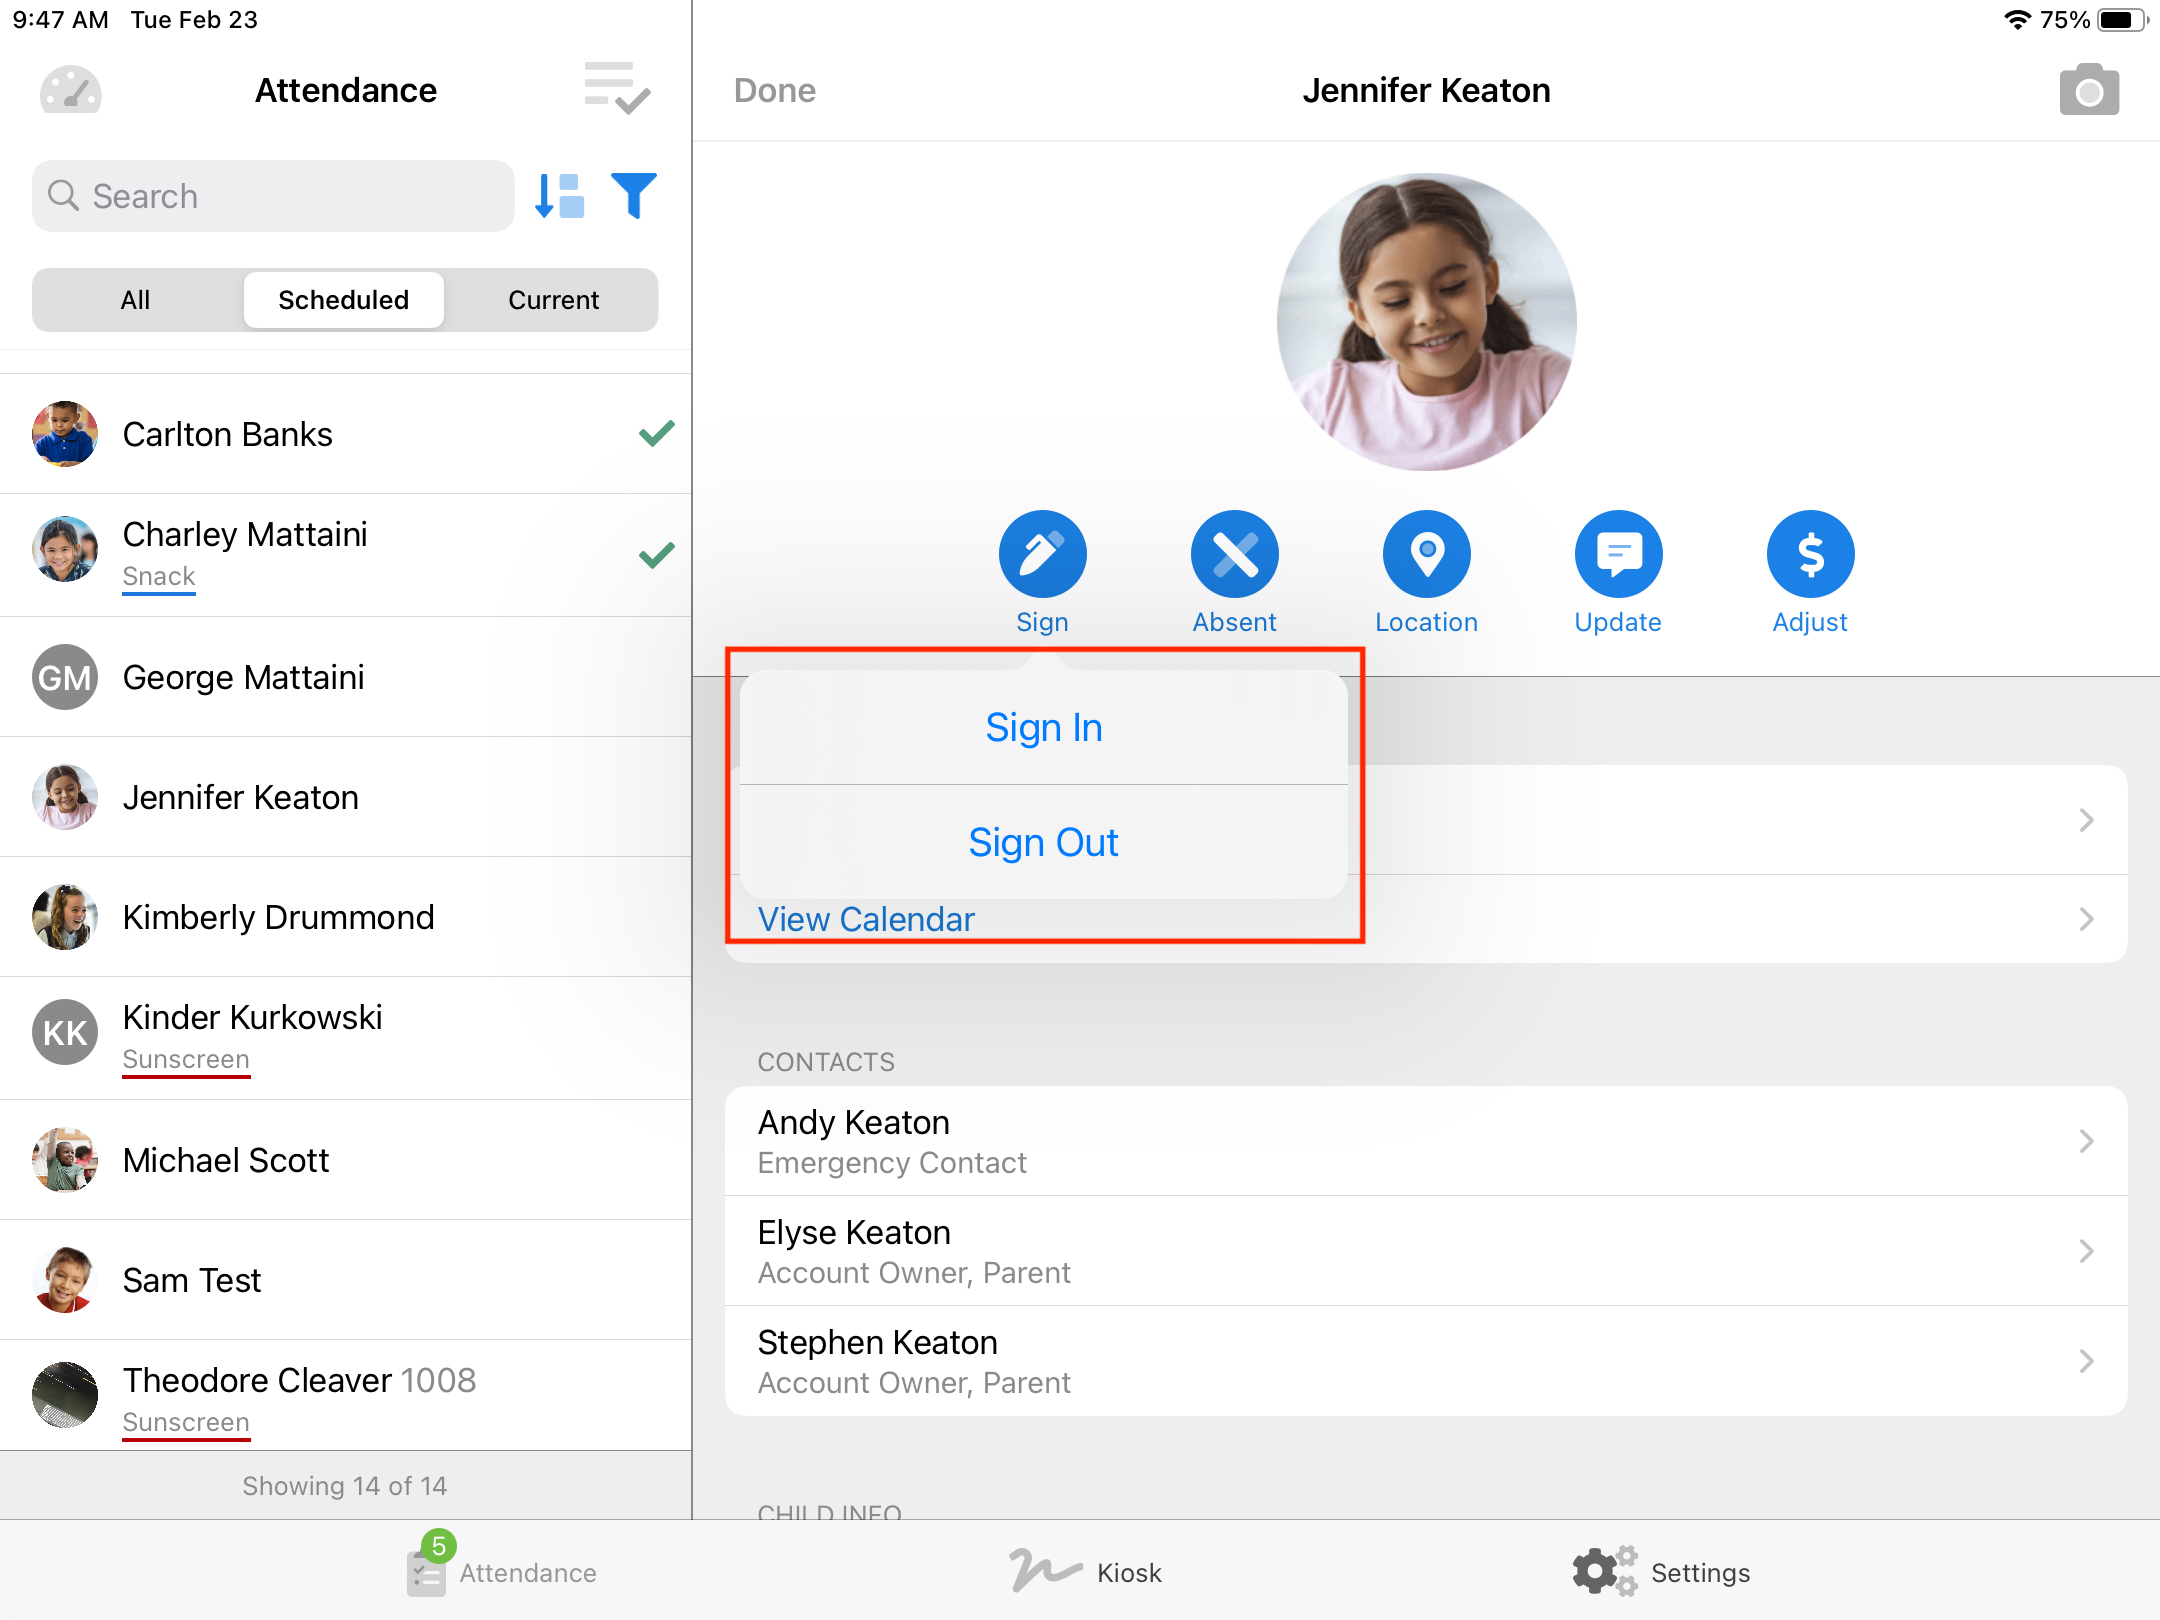
Task: Click the GM initials avatar
Action: [65, 677]
